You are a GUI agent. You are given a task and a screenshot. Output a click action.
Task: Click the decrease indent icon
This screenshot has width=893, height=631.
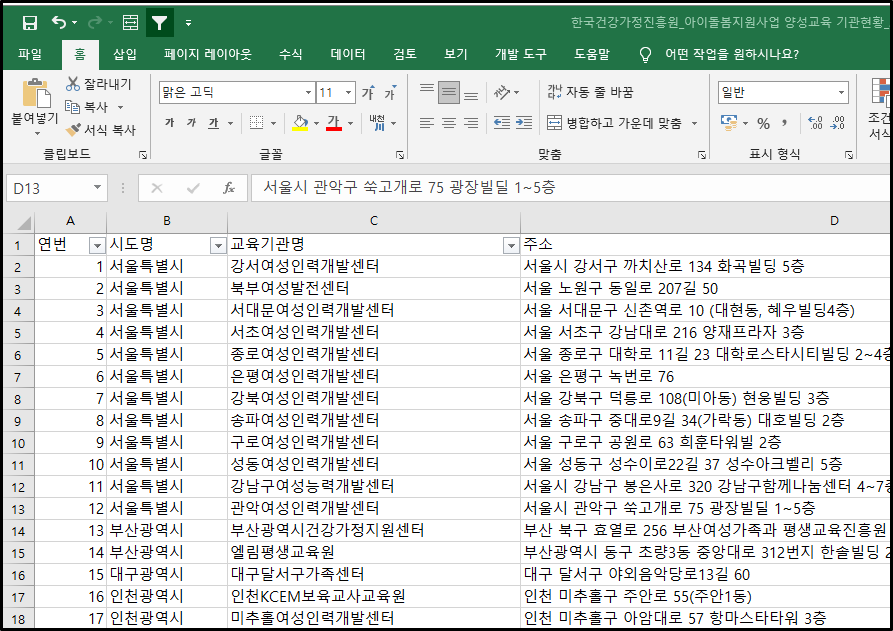(502, 123)
